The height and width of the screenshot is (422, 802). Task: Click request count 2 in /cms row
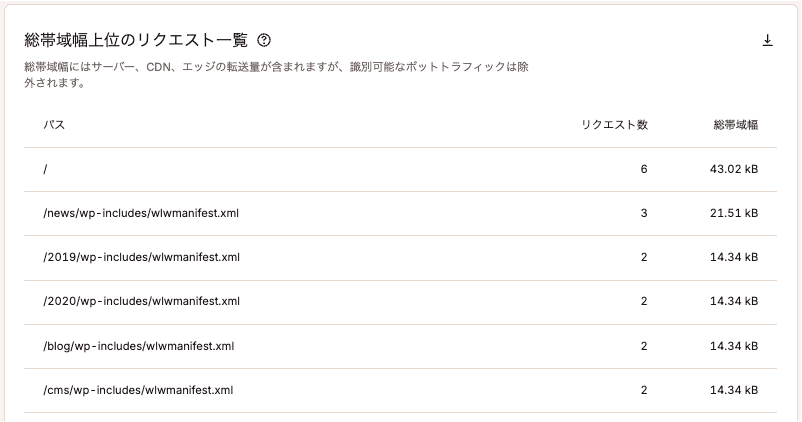[x=644, y=390]
